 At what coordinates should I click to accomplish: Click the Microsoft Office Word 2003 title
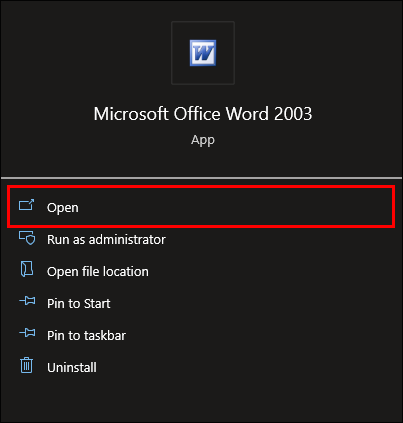point(203,114)
